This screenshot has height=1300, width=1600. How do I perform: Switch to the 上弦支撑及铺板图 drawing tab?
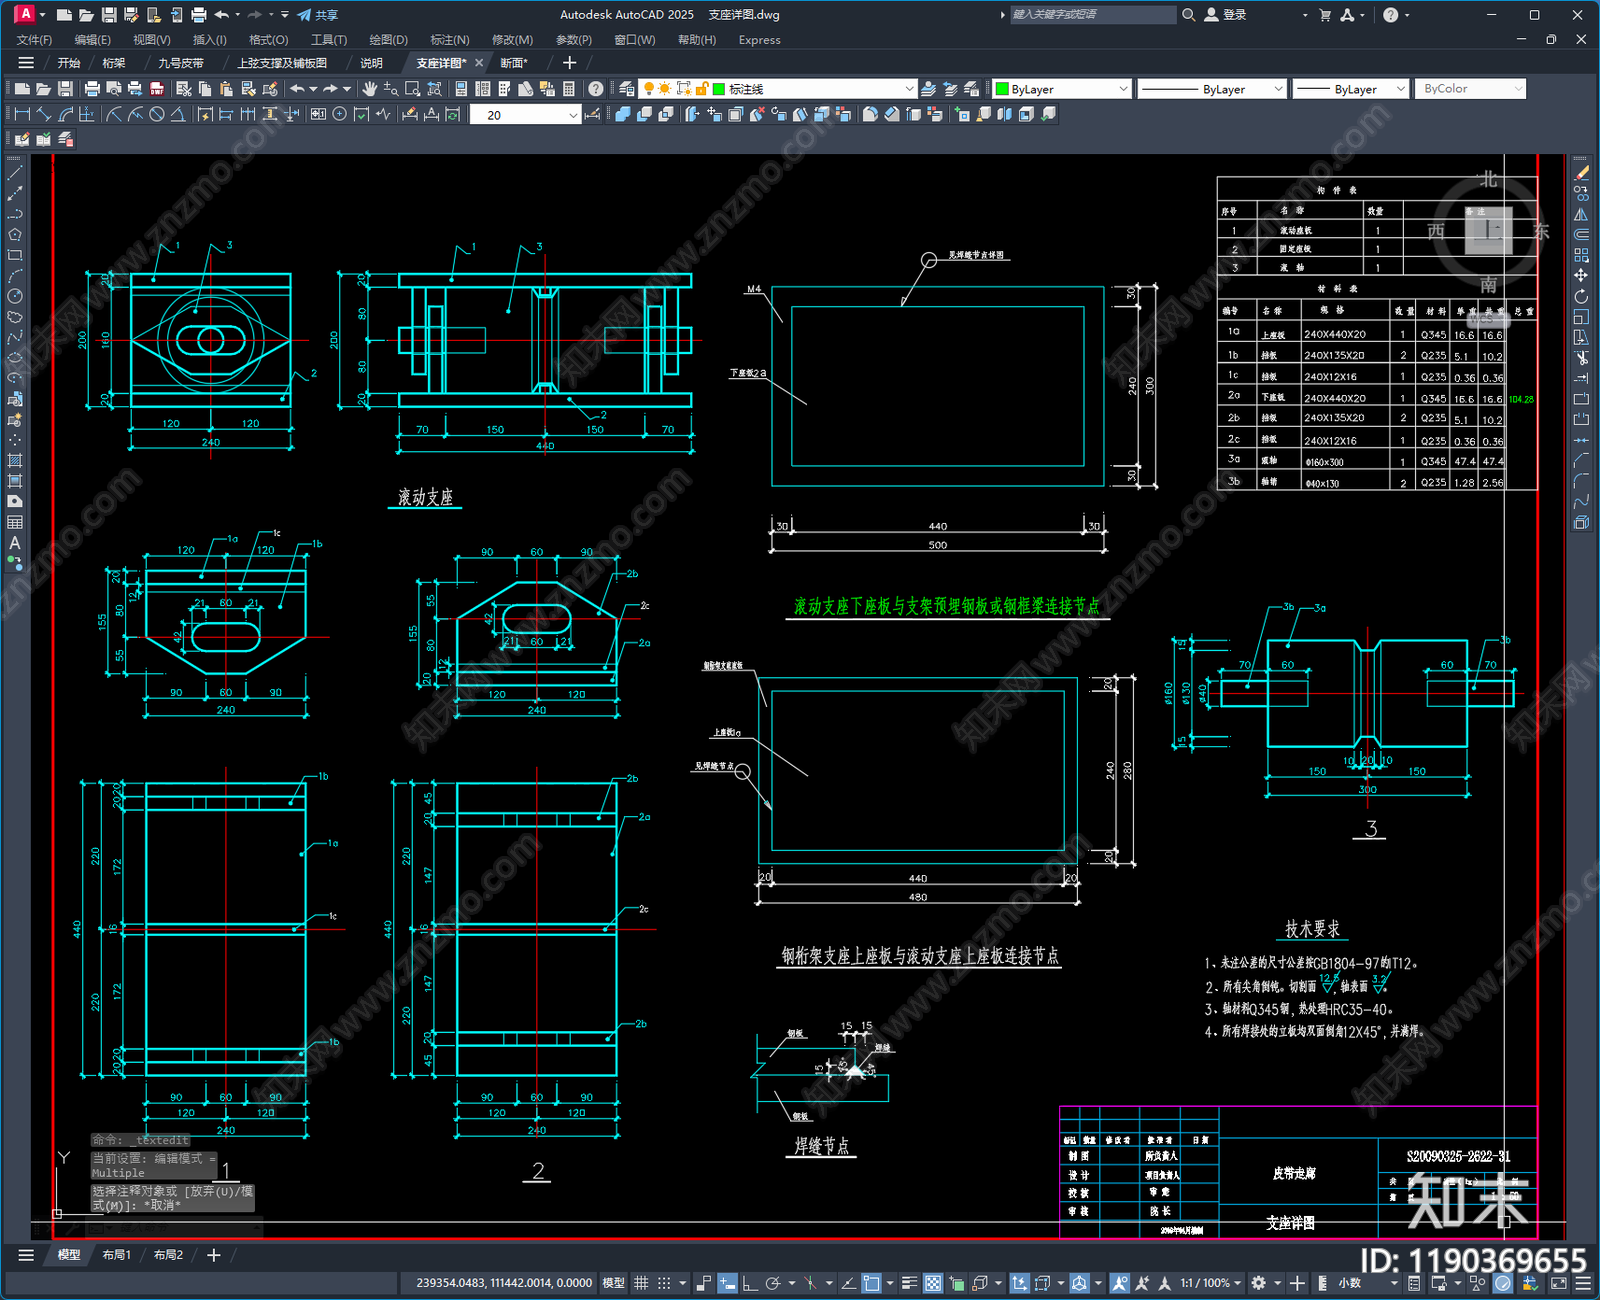[x=282, y=63]
